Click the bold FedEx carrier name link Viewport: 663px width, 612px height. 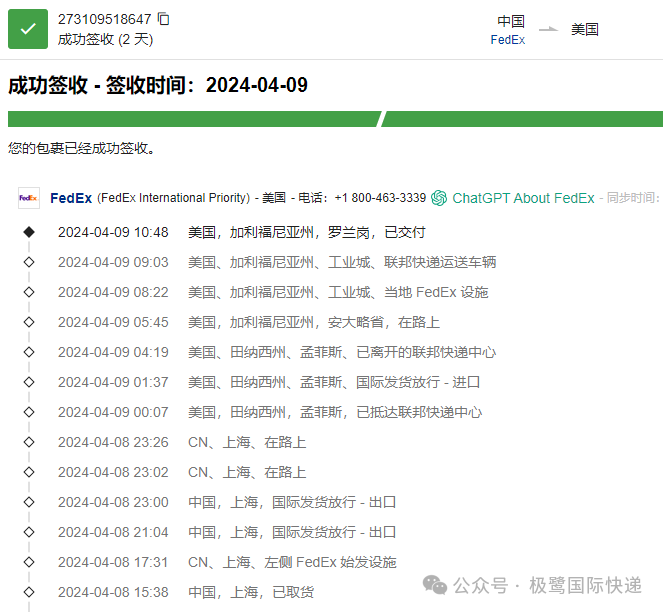coord(71,198)
